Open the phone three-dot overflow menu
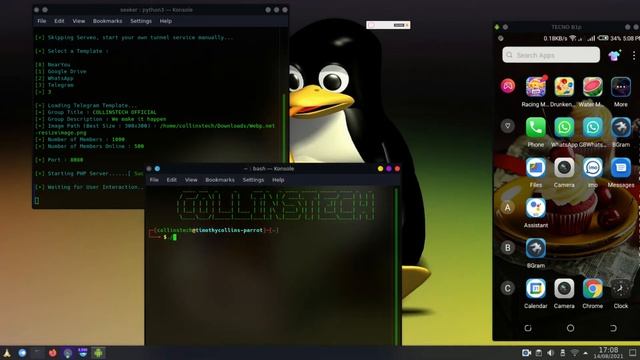 (633, 55)
